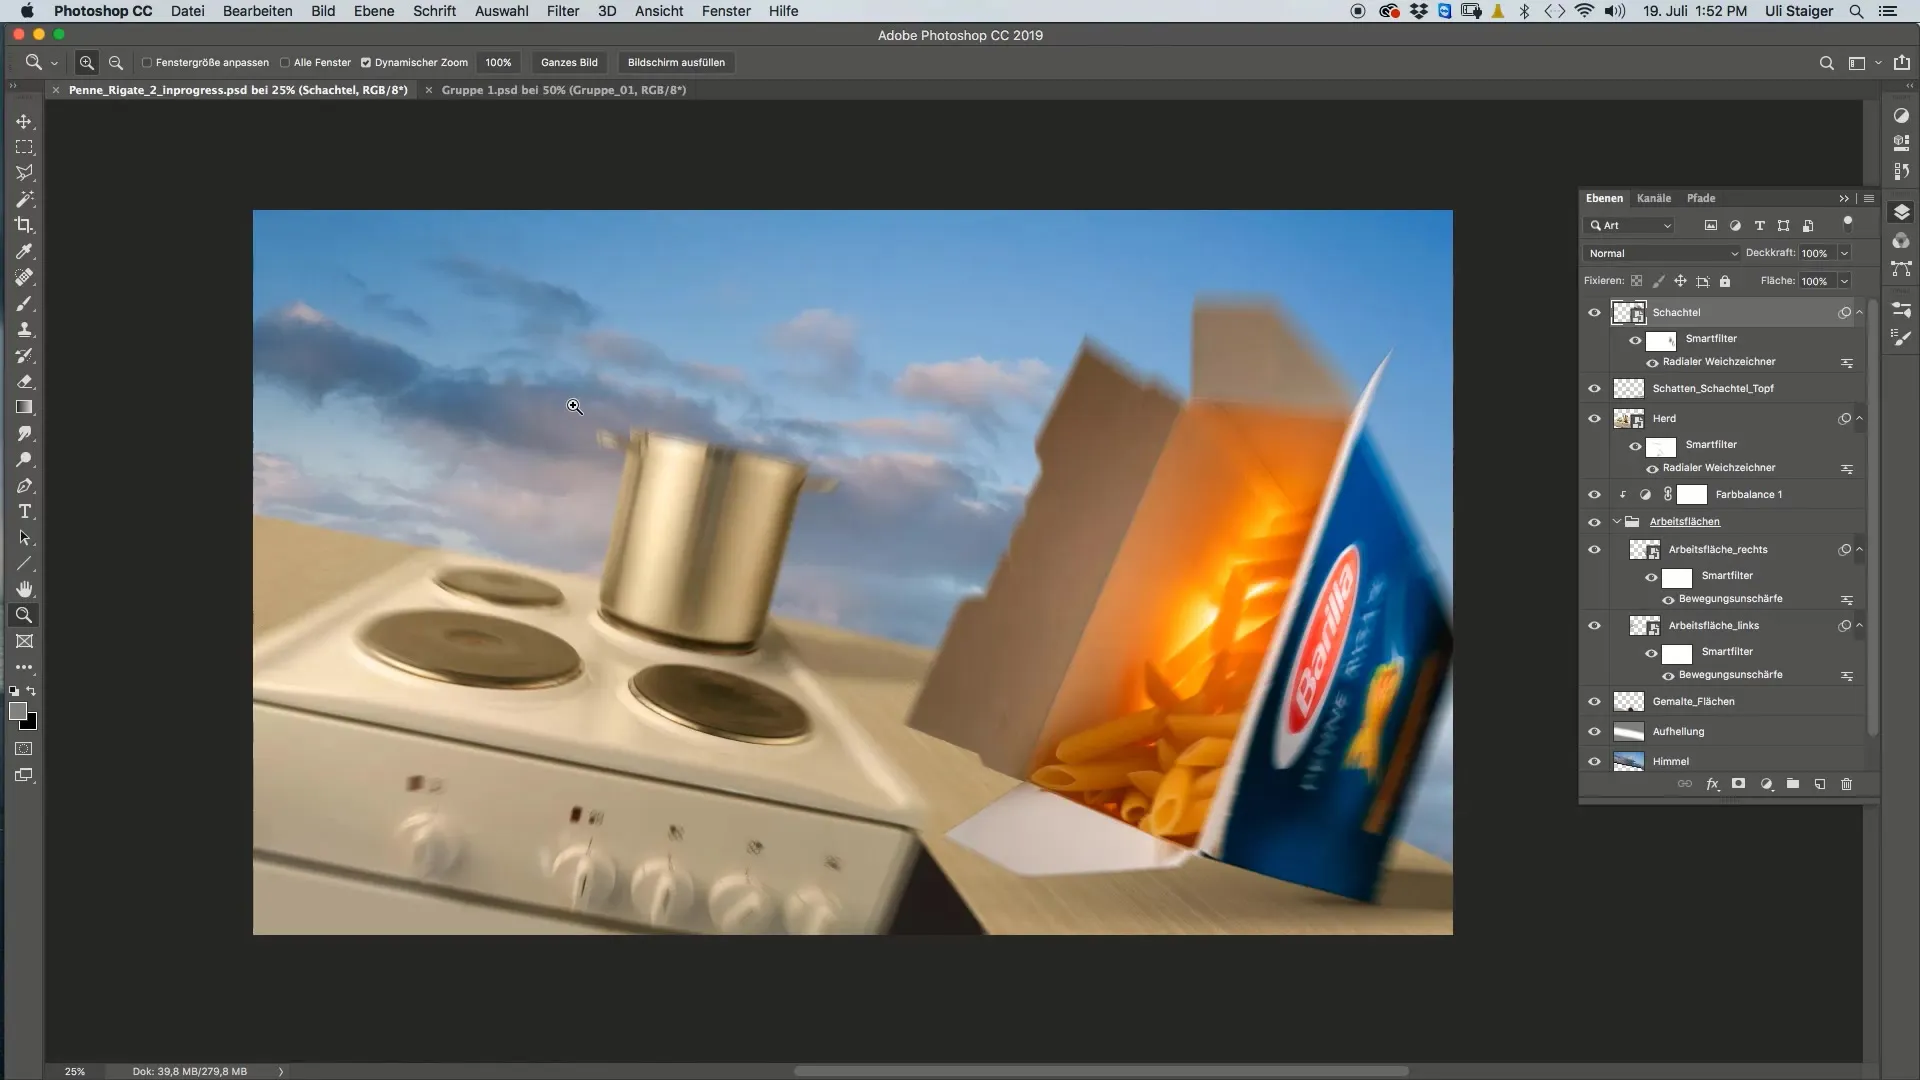The image size is (1920, 1080).
Task: Open the Wi-Fi status menu
Action: [1584, 11]
